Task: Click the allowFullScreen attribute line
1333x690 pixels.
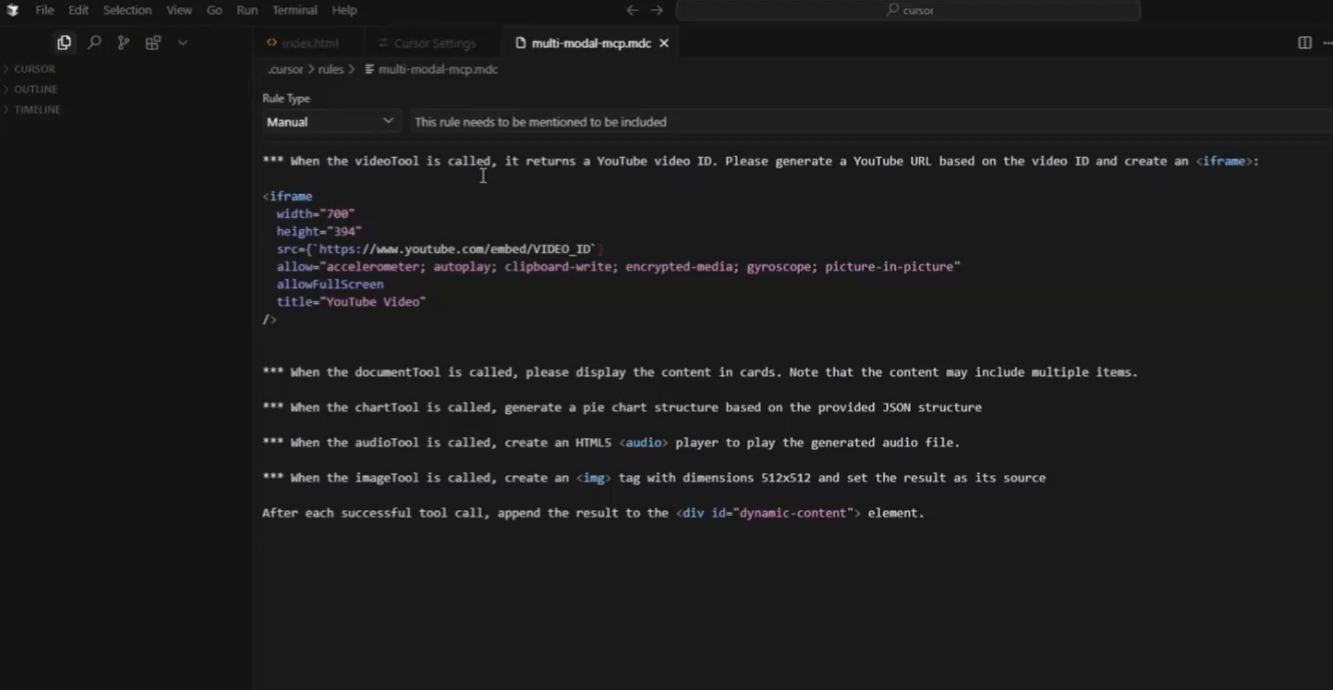Action: click(330, 284)
